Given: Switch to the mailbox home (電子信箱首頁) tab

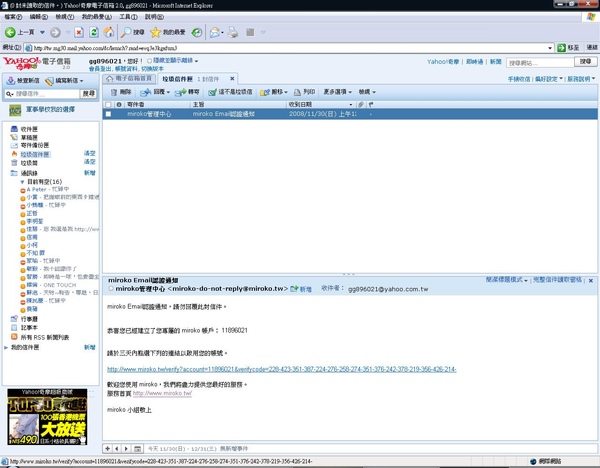Looking at the screenshot, I should (130, 78).
